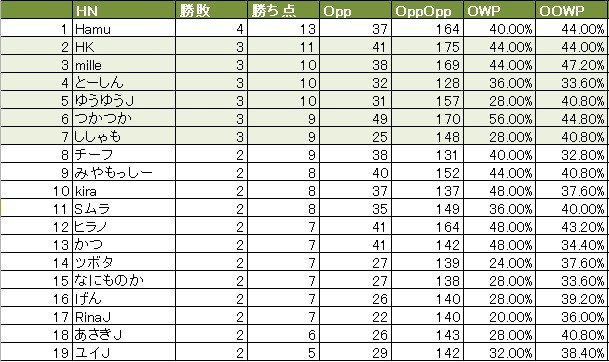Image resolution: width=609 pixels, height=362 pixels.
Task: Select the kira name cell
Action: tap(124, 190)
